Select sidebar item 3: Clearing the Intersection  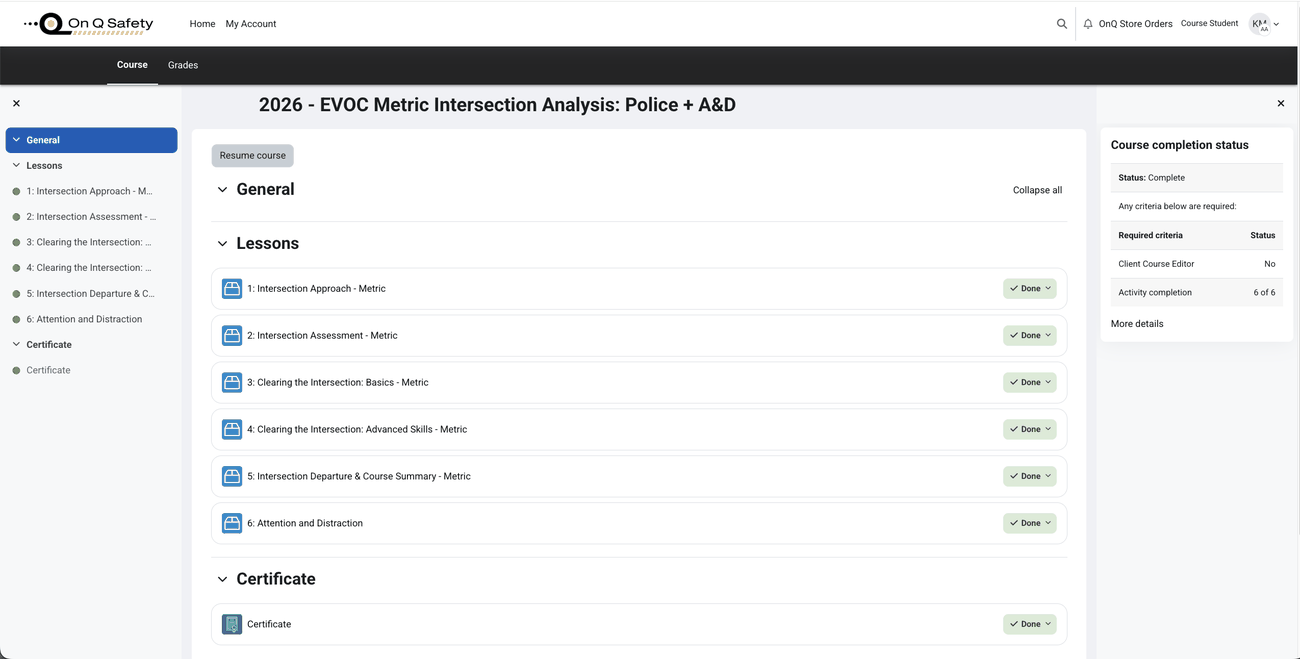91,242
